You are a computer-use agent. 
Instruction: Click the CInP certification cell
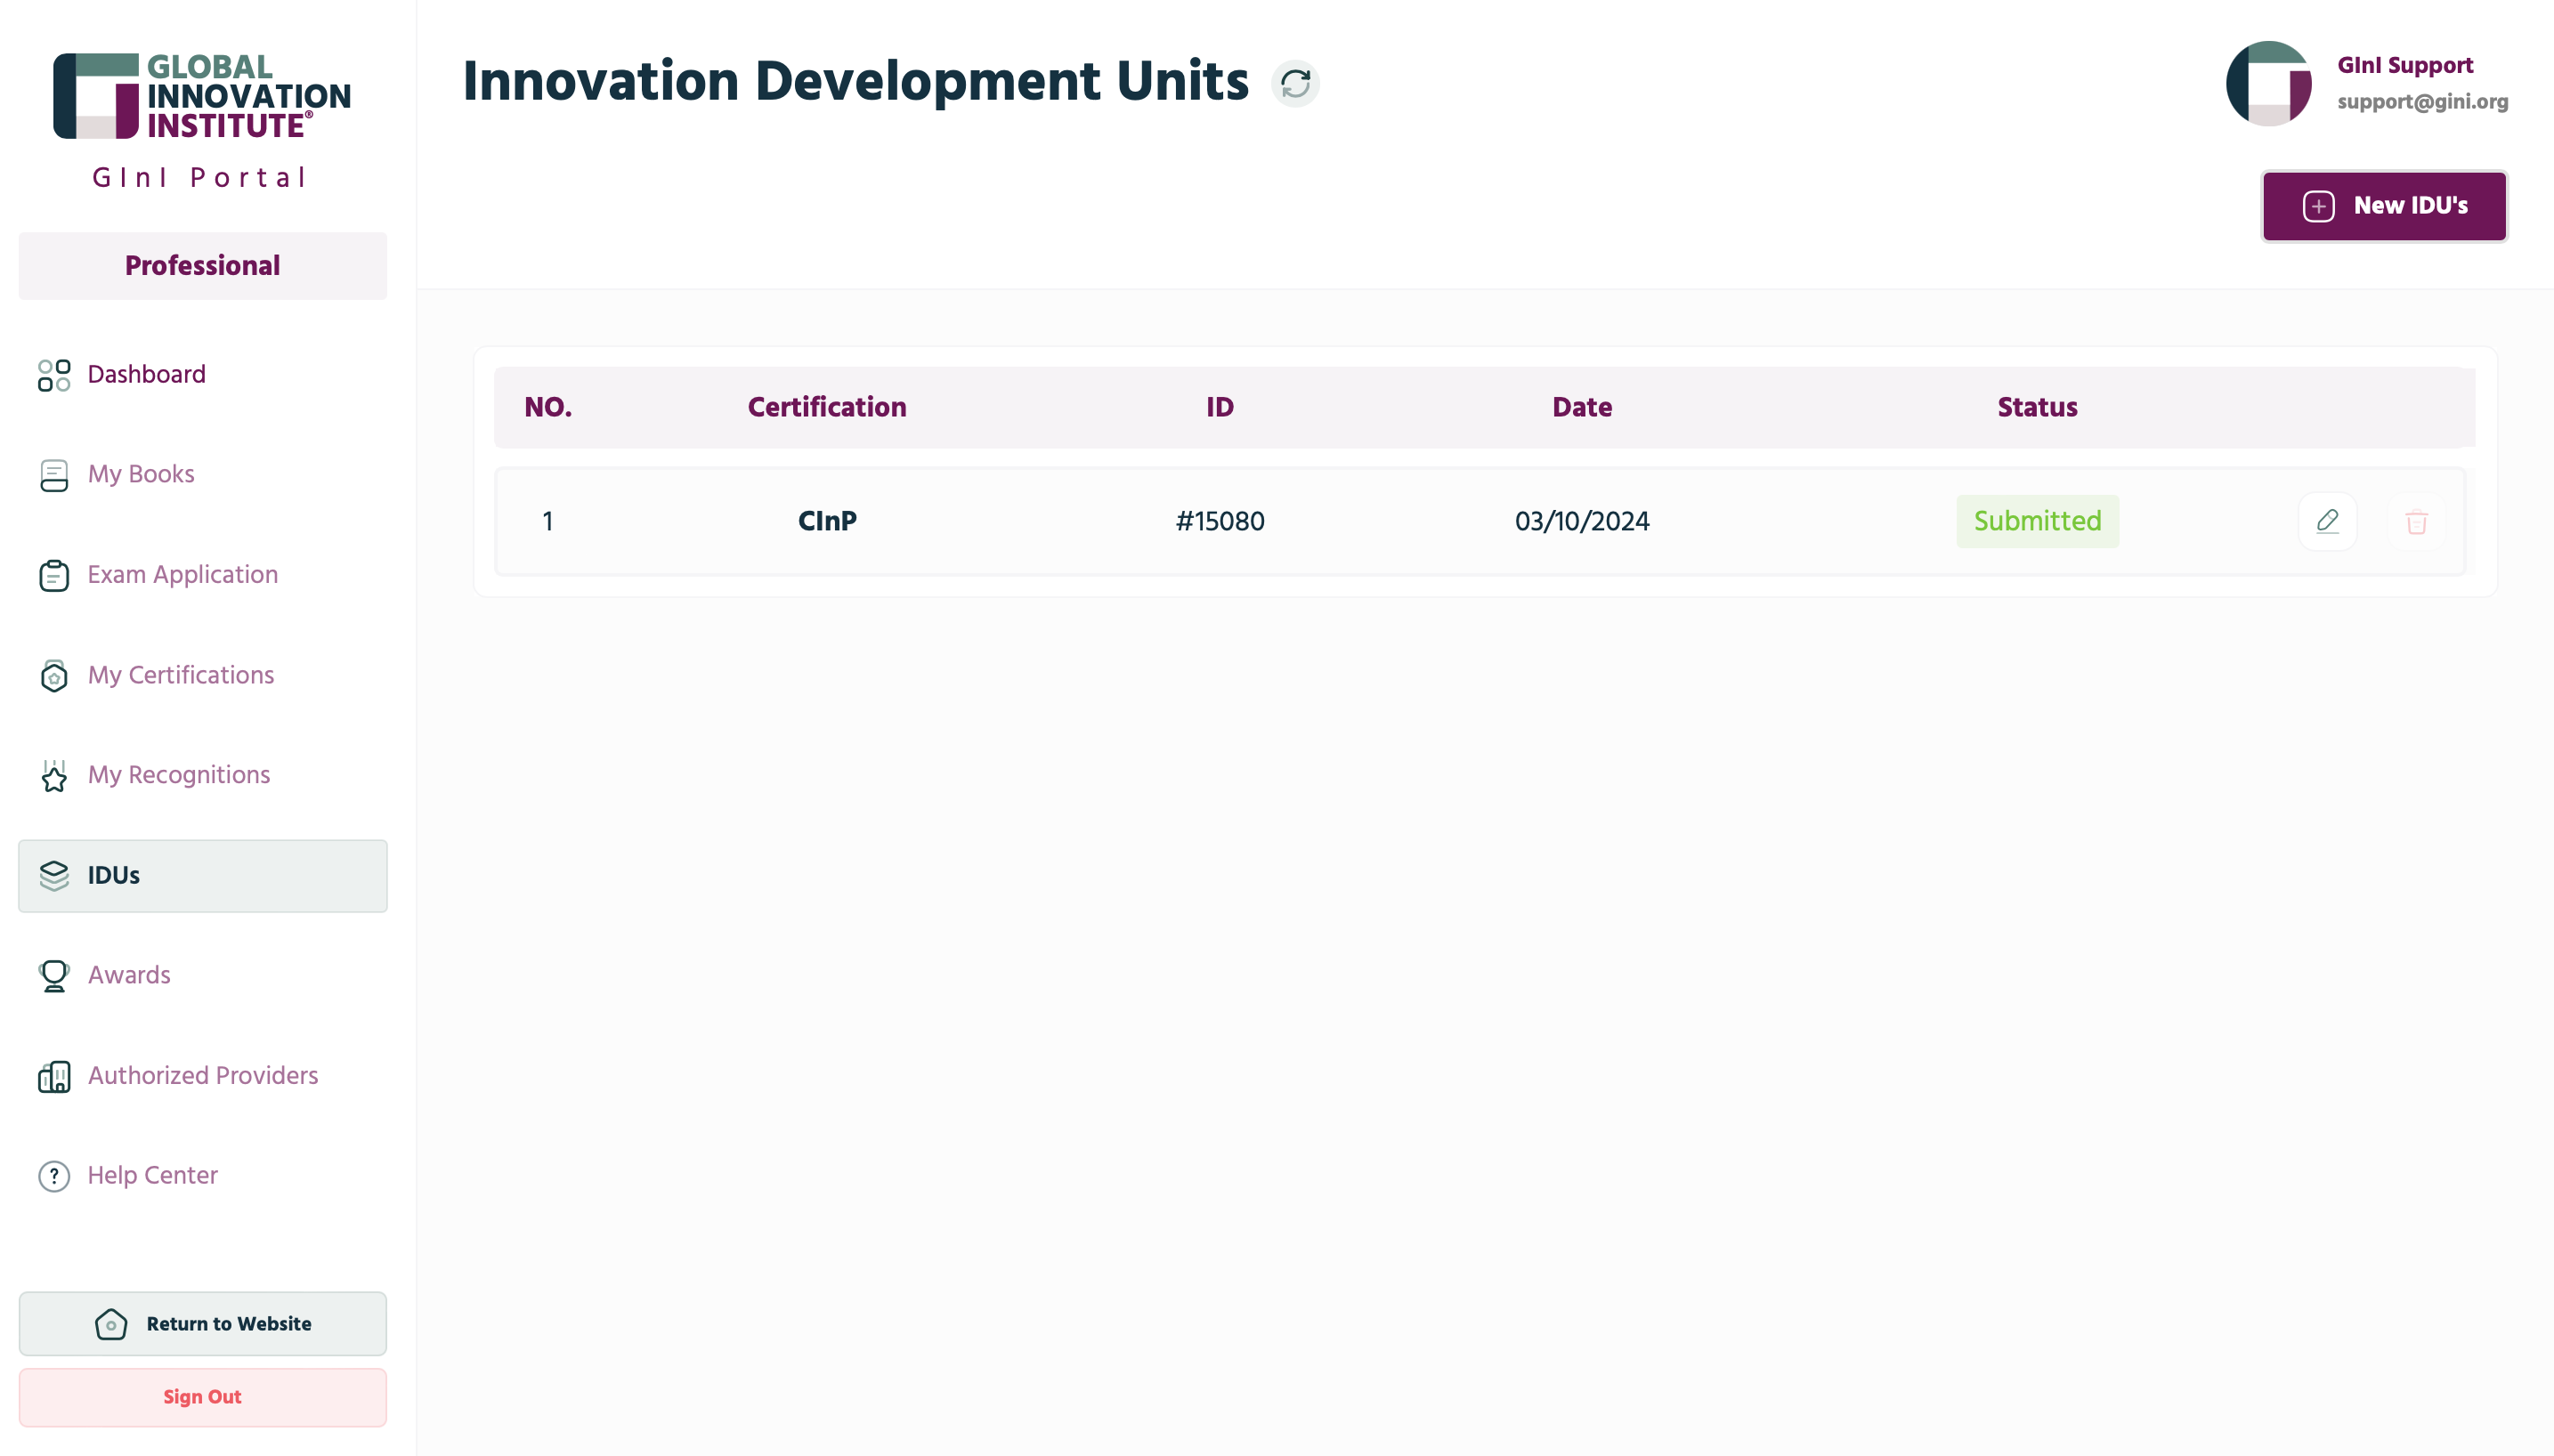[x=827, y=521]
